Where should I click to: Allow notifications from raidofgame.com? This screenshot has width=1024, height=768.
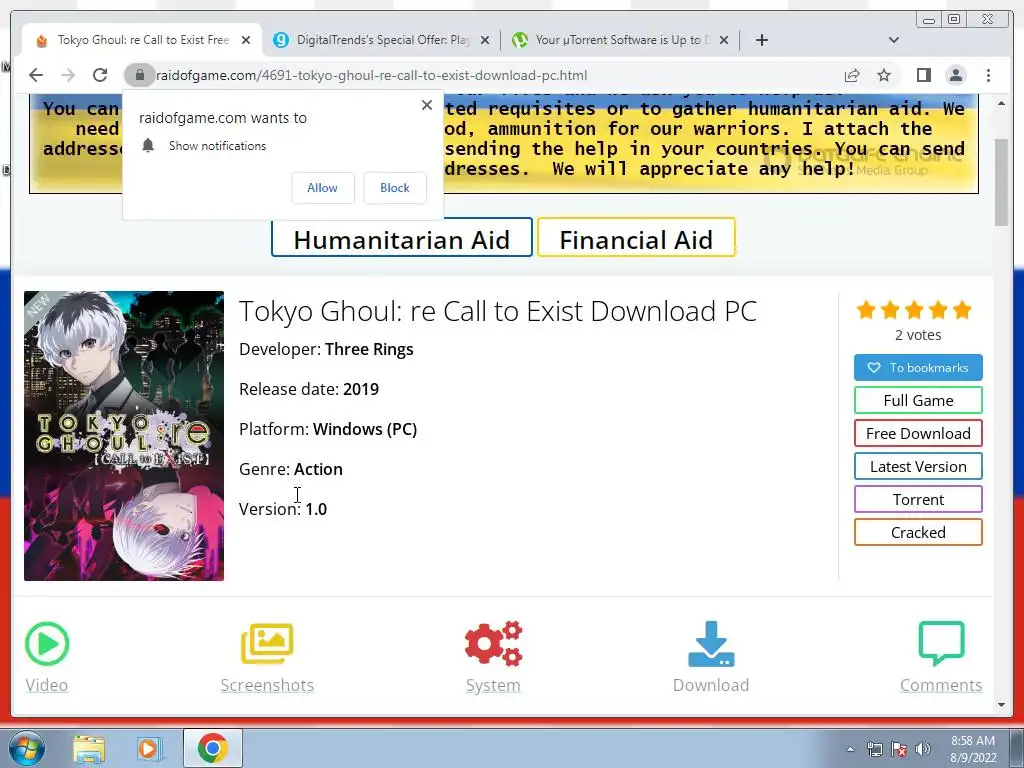coord(323,188)
